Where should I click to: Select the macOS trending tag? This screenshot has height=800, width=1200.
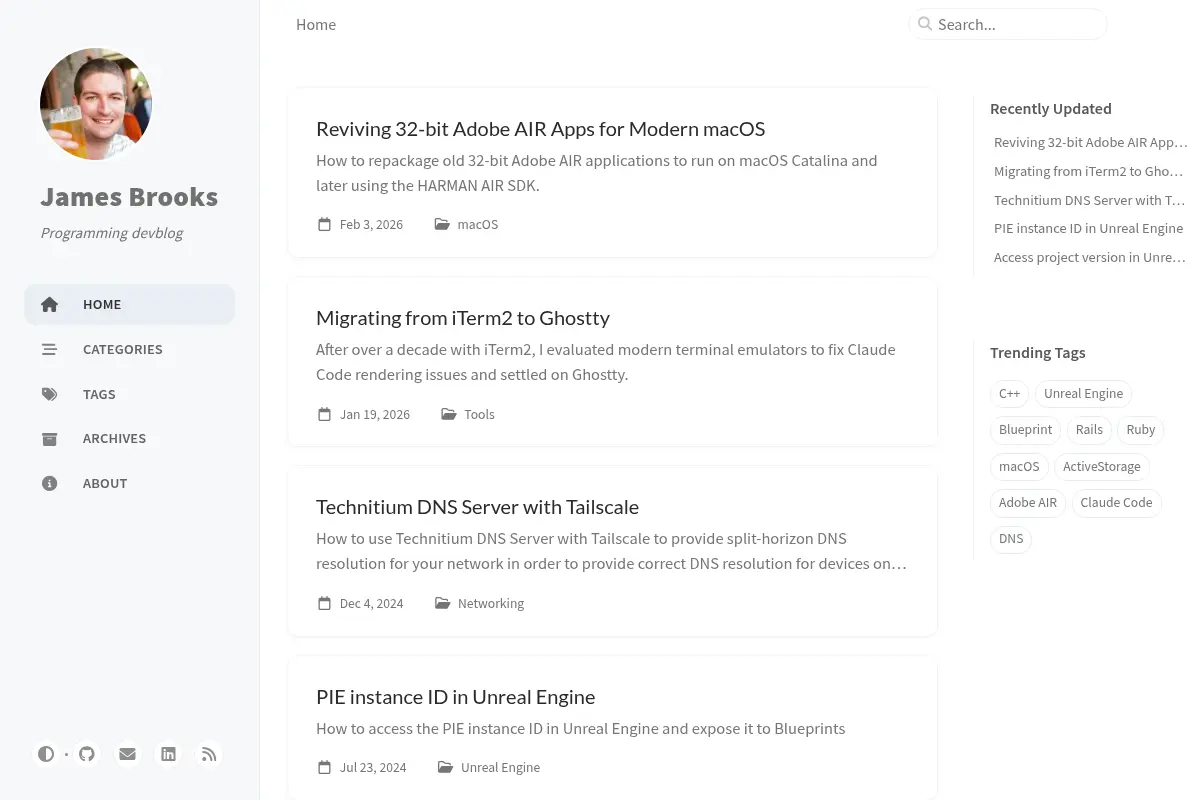point(1019,466)
